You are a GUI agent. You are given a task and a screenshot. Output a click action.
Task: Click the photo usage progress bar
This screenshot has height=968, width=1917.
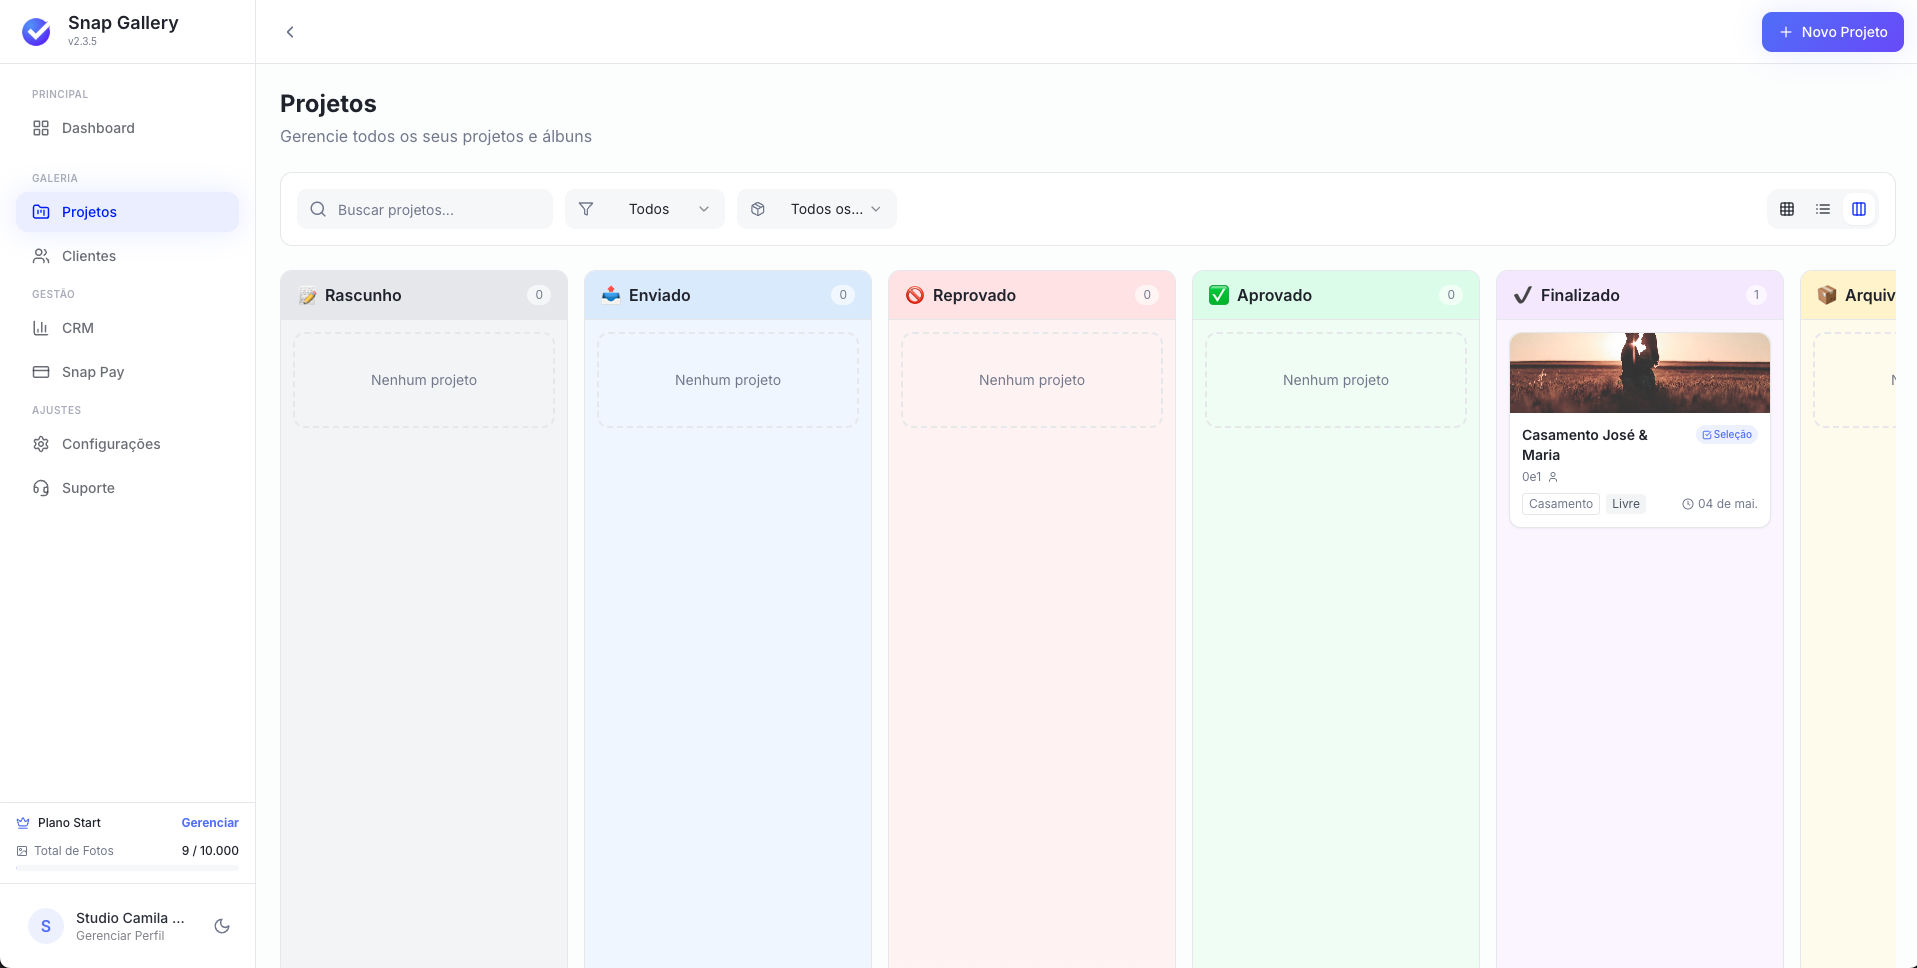pos(127,868)
